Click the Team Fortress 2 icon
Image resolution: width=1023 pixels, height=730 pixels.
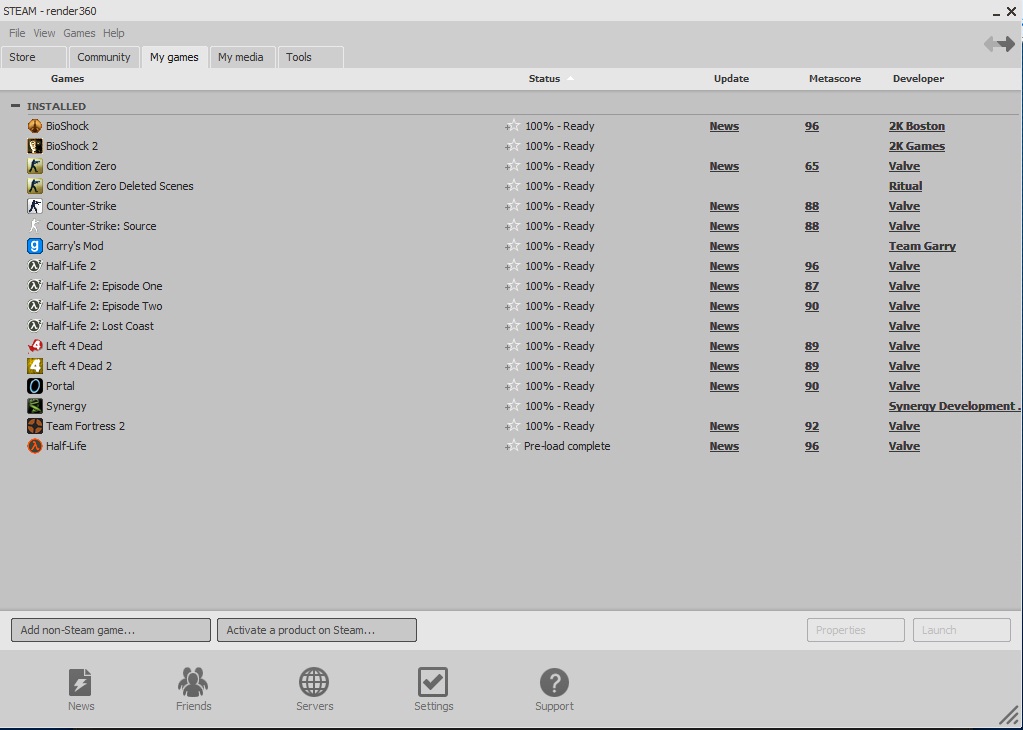pyautogui.click(x=35, y=426)
